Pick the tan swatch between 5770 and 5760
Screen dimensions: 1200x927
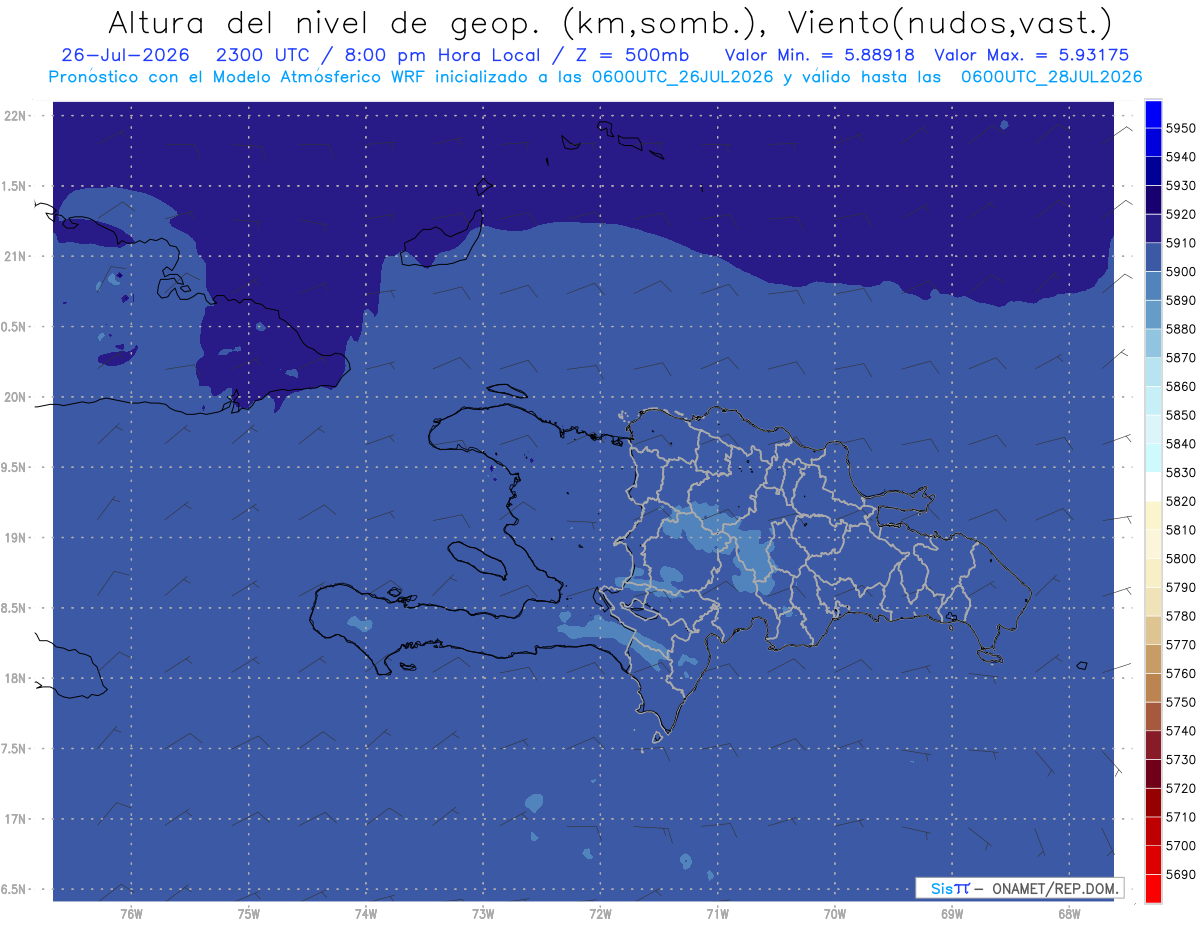pos(1153,659)
